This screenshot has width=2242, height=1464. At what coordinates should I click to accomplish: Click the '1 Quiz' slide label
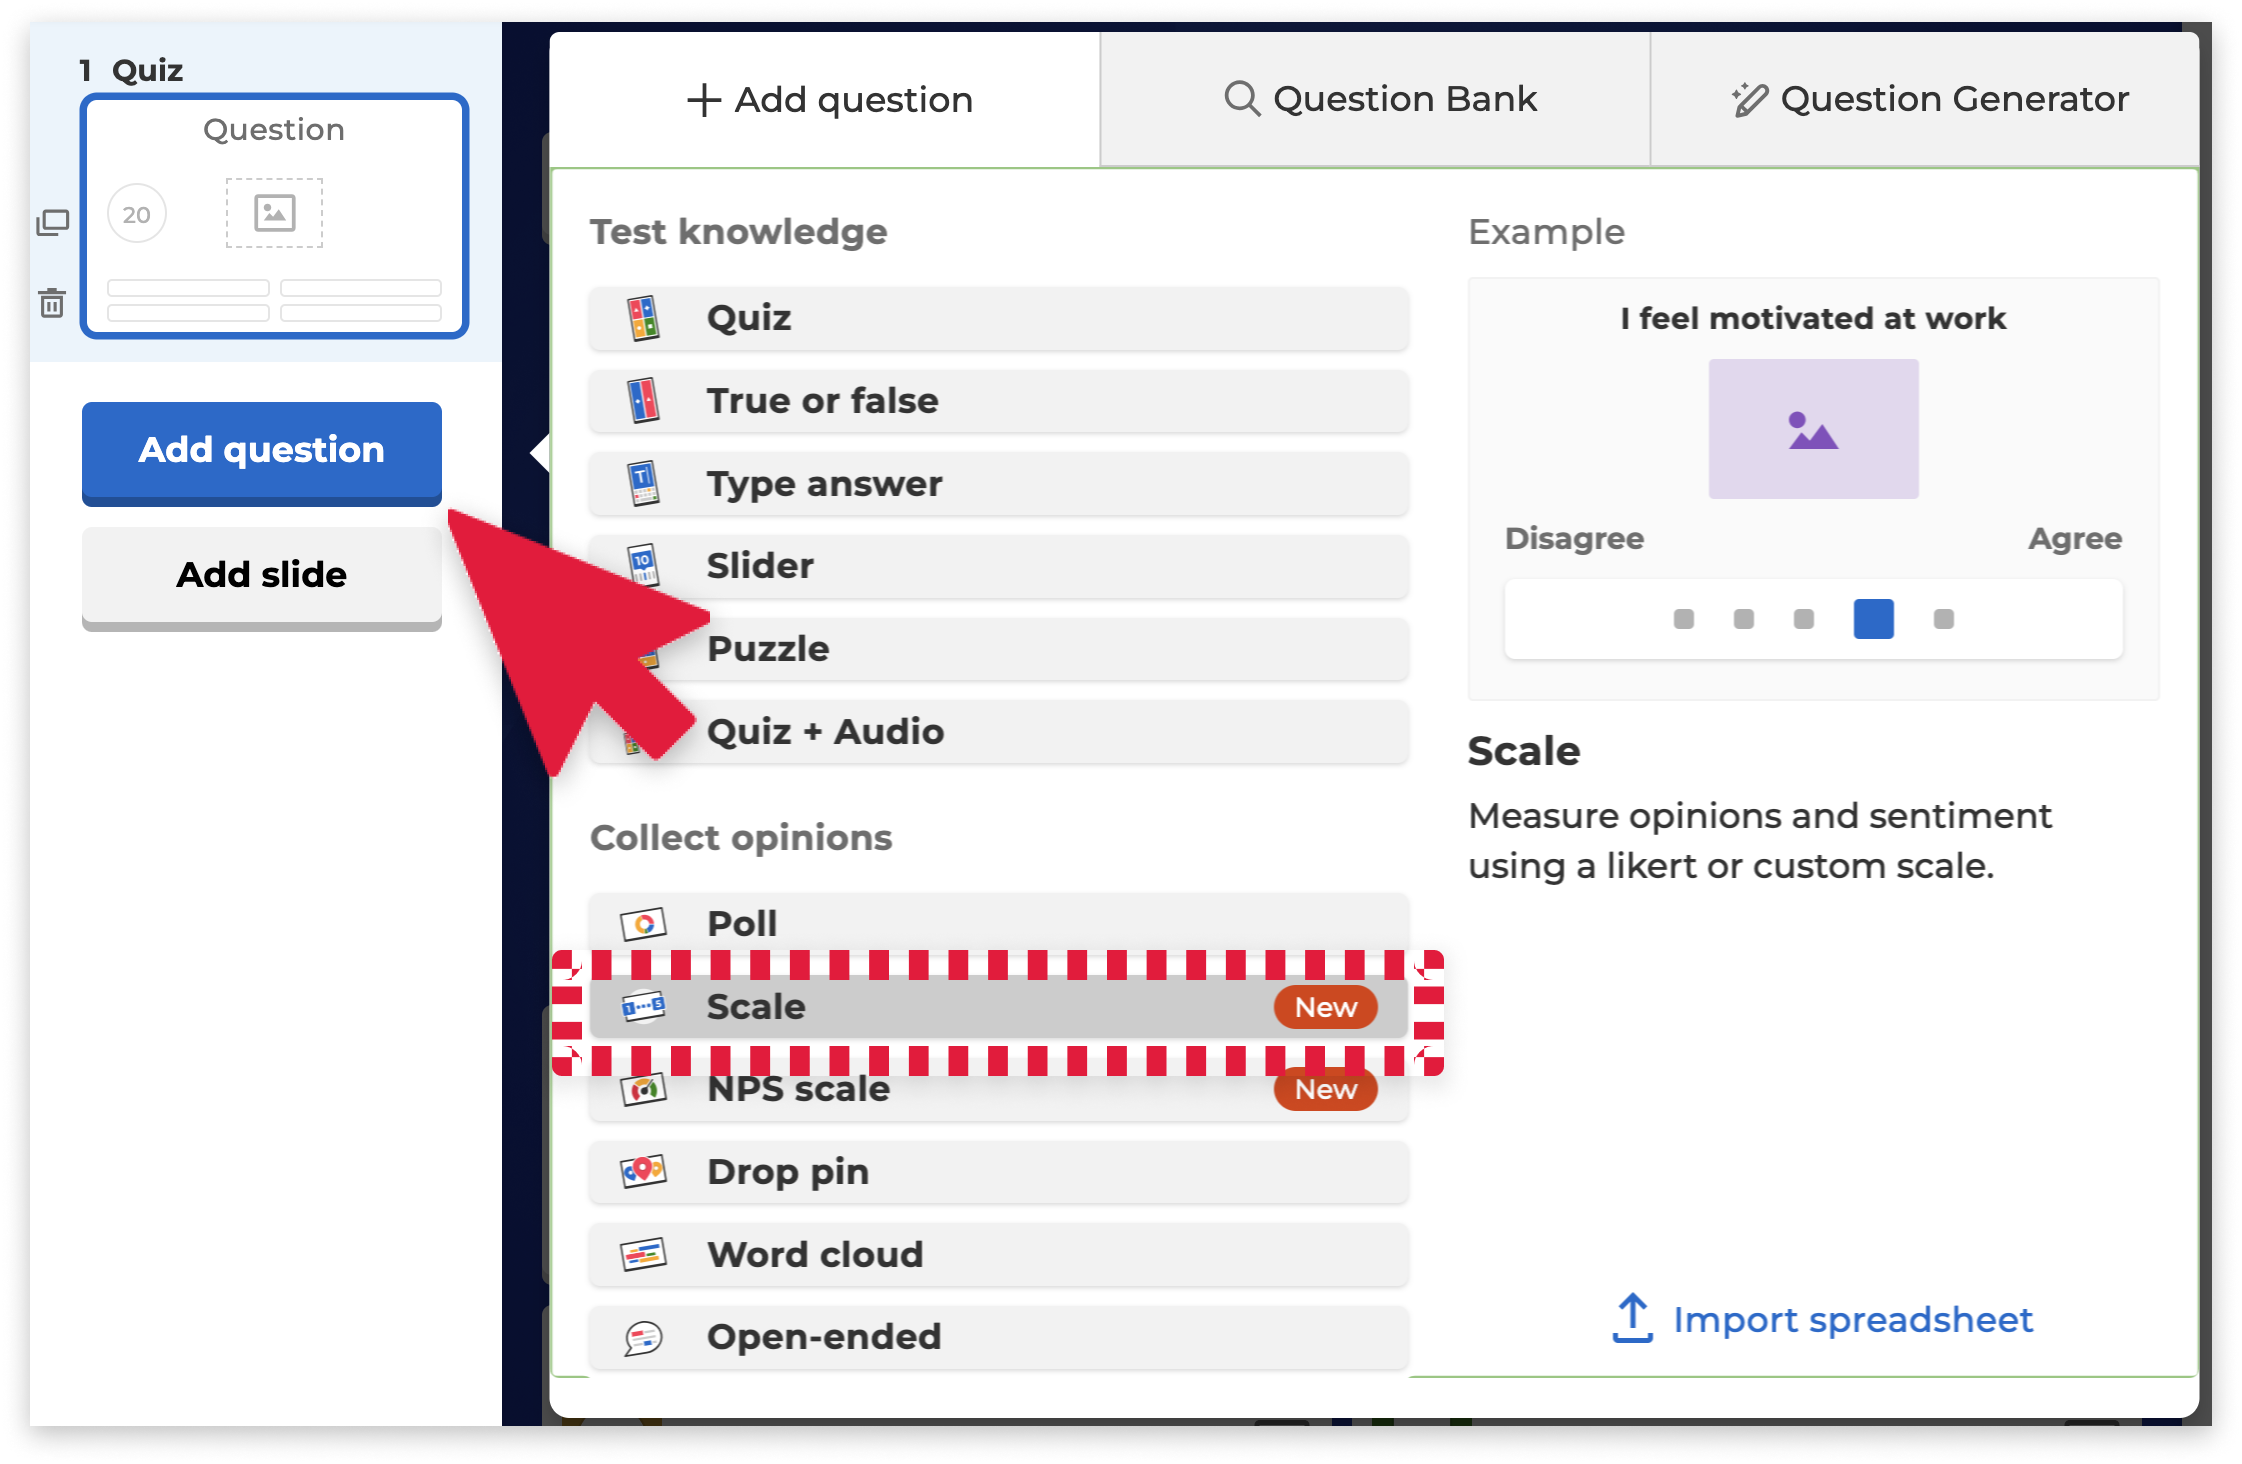coord(131,70)
